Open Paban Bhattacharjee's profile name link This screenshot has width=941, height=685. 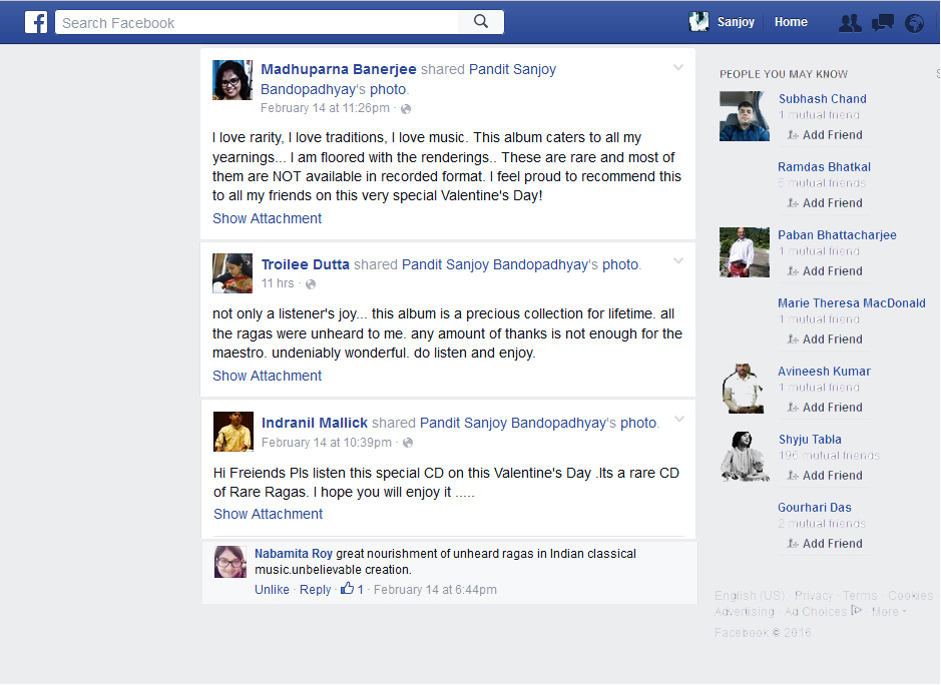[x=837, y=235]
